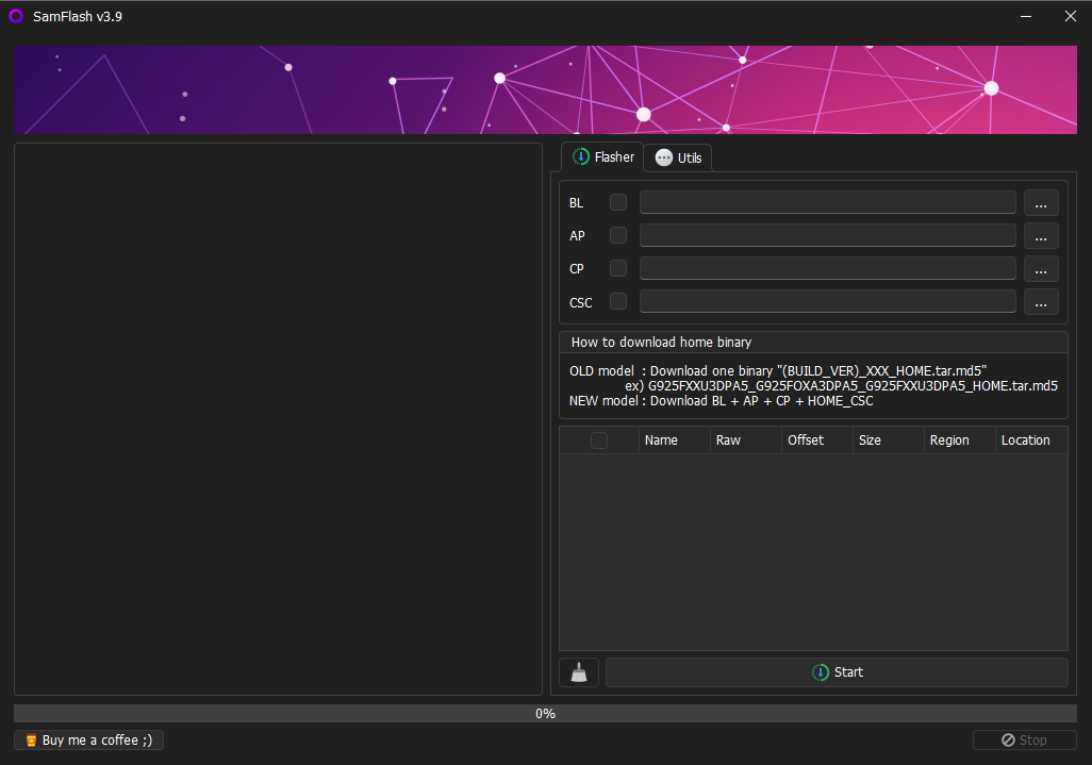Click the broom icon to clear file list
Image resolution: width=1092 pixels, height=765 pixels.
pos(578,671)
